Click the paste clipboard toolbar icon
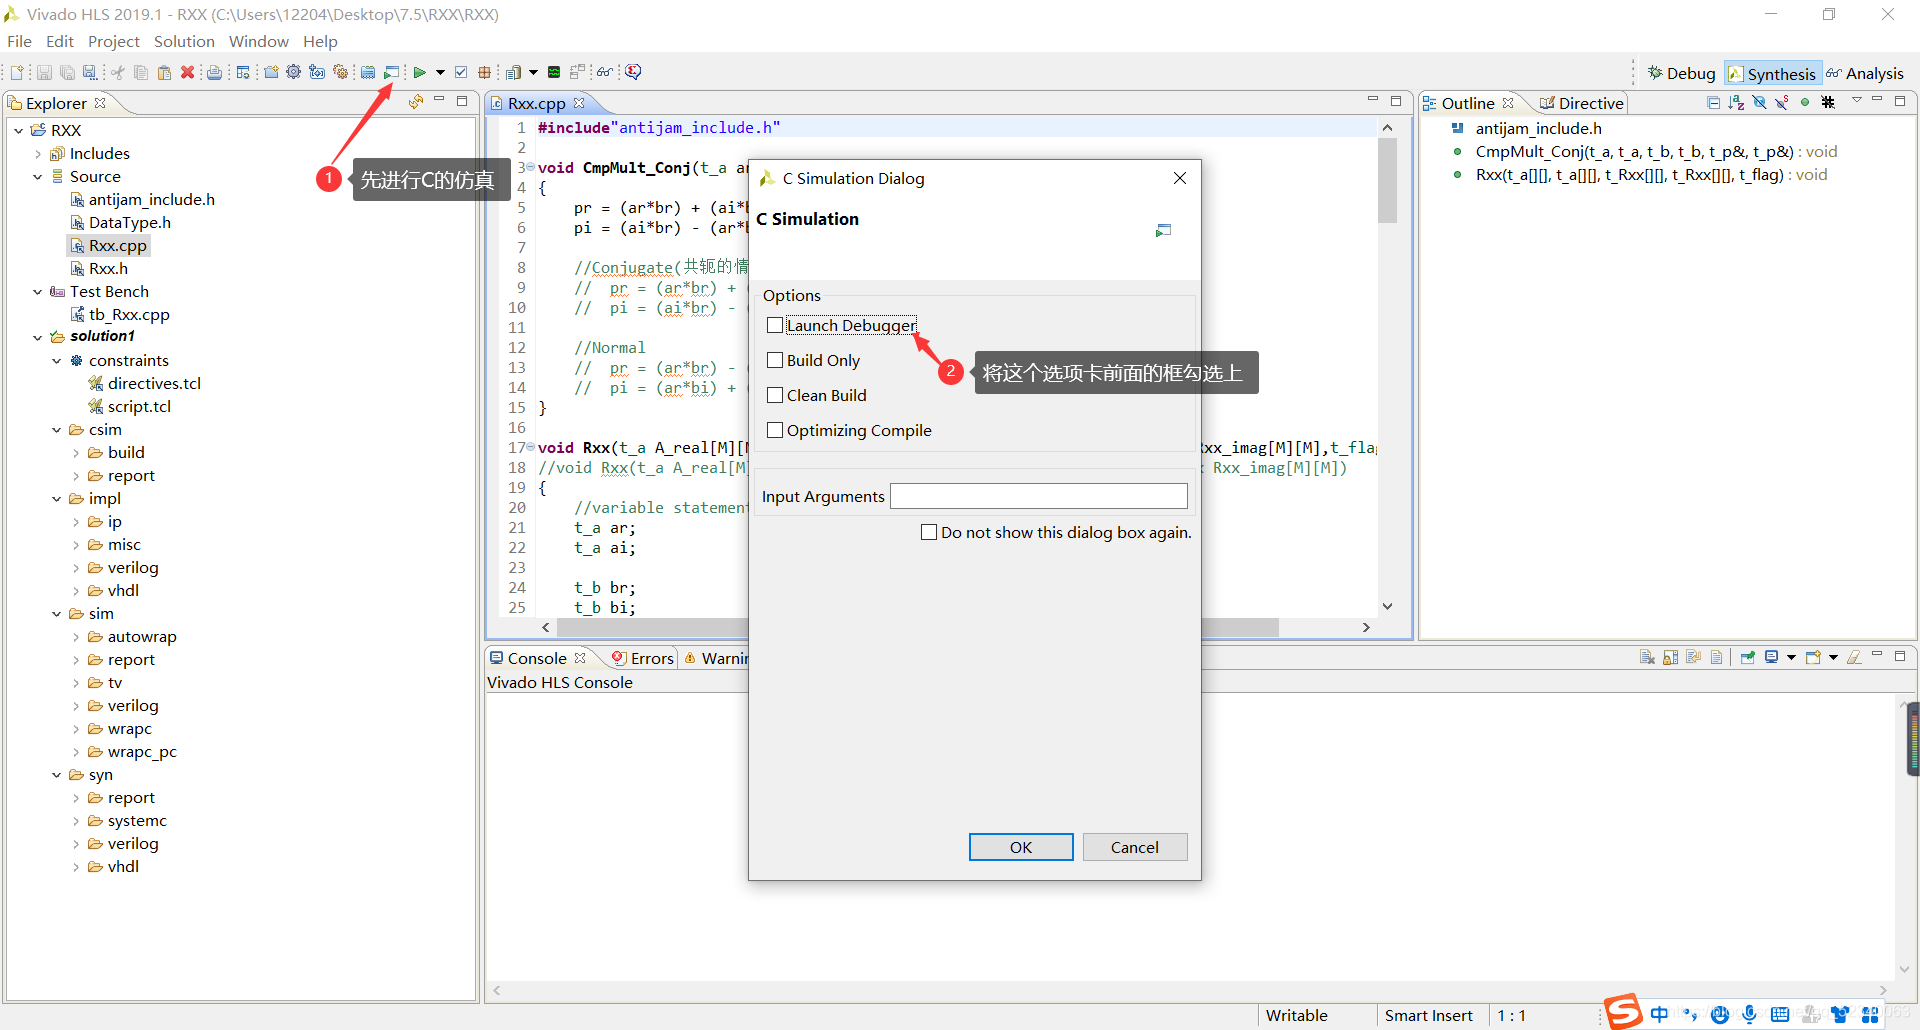 (x=164, y=72)
